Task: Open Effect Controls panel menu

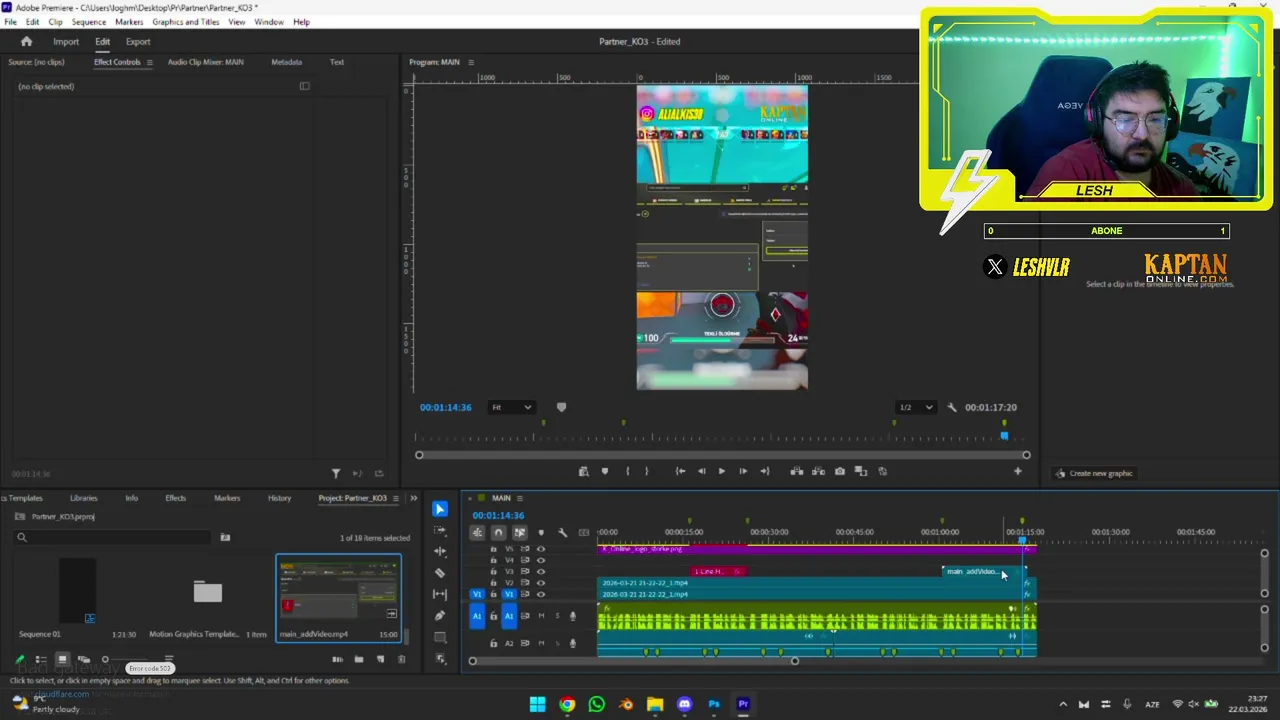Action: [x=150, y=62]
